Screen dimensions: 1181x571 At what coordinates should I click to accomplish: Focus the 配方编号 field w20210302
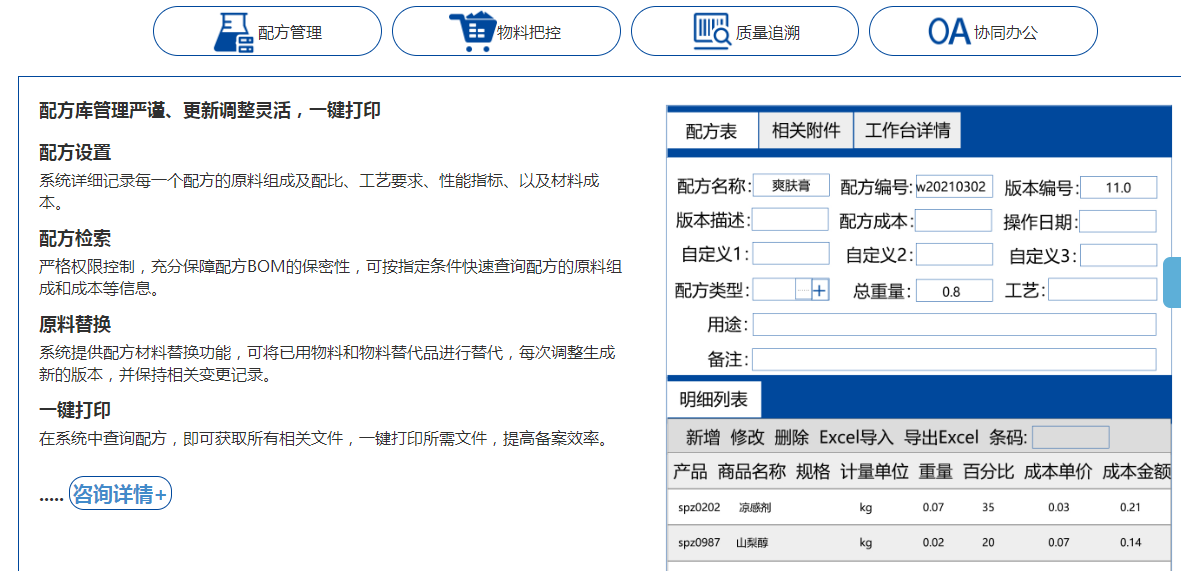tap(954, 186)
